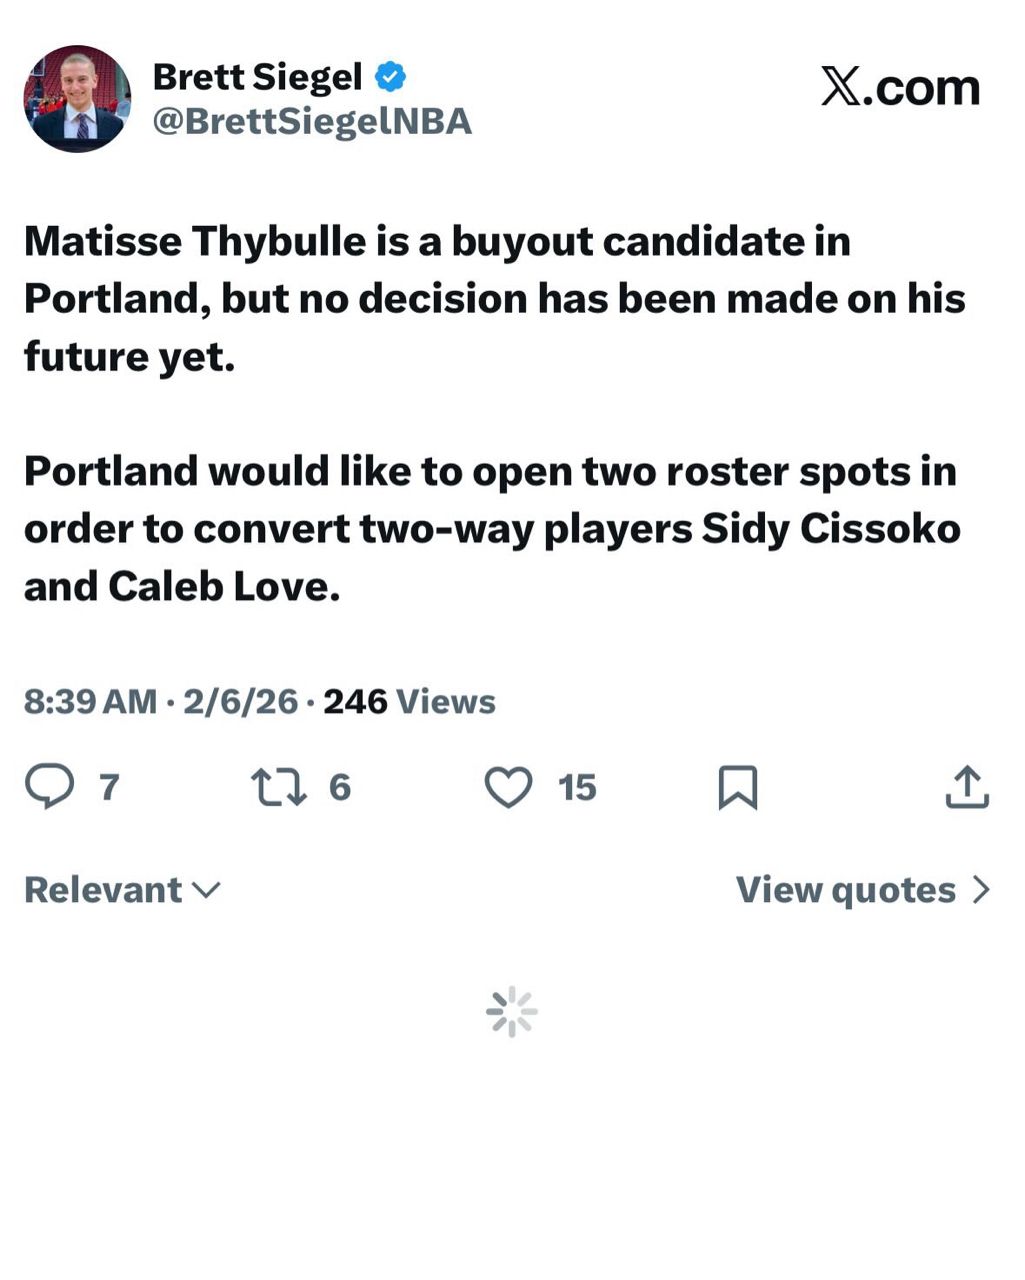Click the Brett Siegel display name

point(257,77)
